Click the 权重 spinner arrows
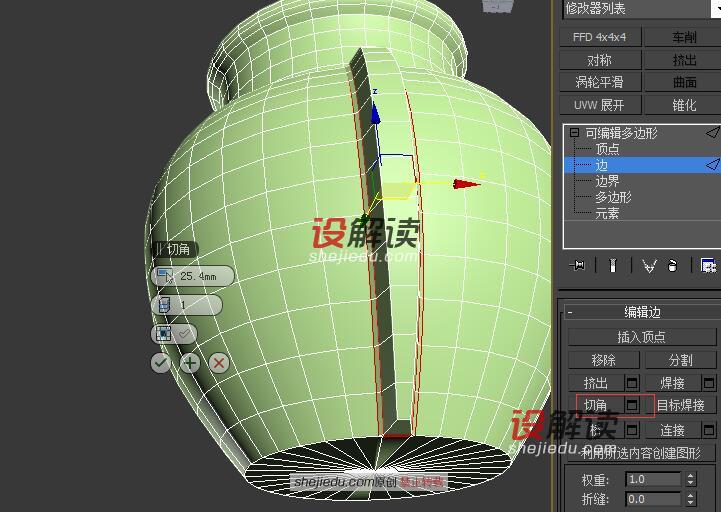 click(x=691, y=479)
